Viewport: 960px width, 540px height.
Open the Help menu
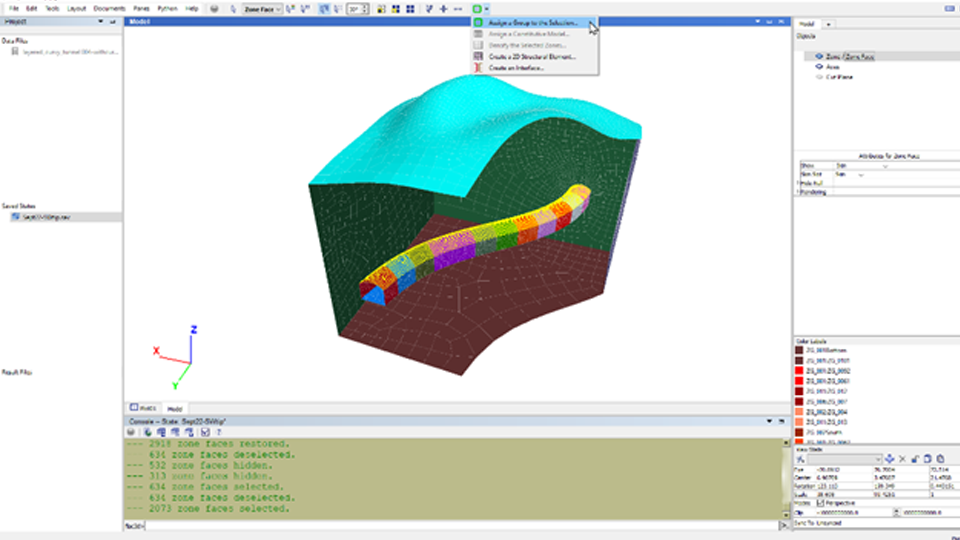[x=192, y=9]
